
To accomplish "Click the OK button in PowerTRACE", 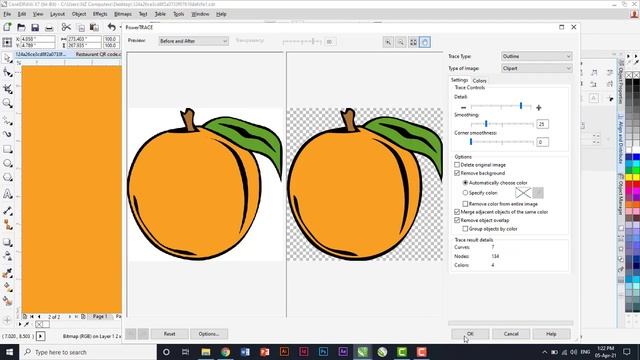I will pyautogui.click(x=470, y=334).
